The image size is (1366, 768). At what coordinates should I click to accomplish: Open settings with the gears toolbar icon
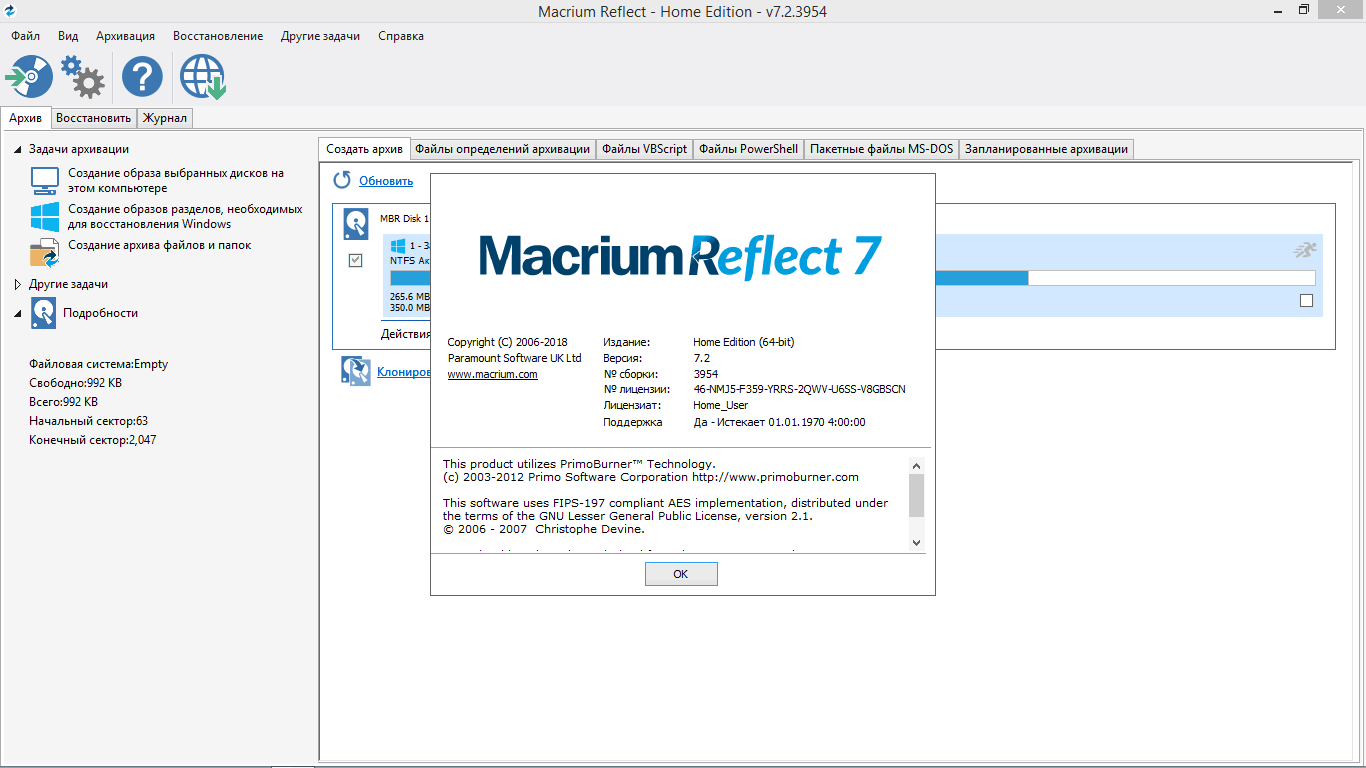pos(82,77)
